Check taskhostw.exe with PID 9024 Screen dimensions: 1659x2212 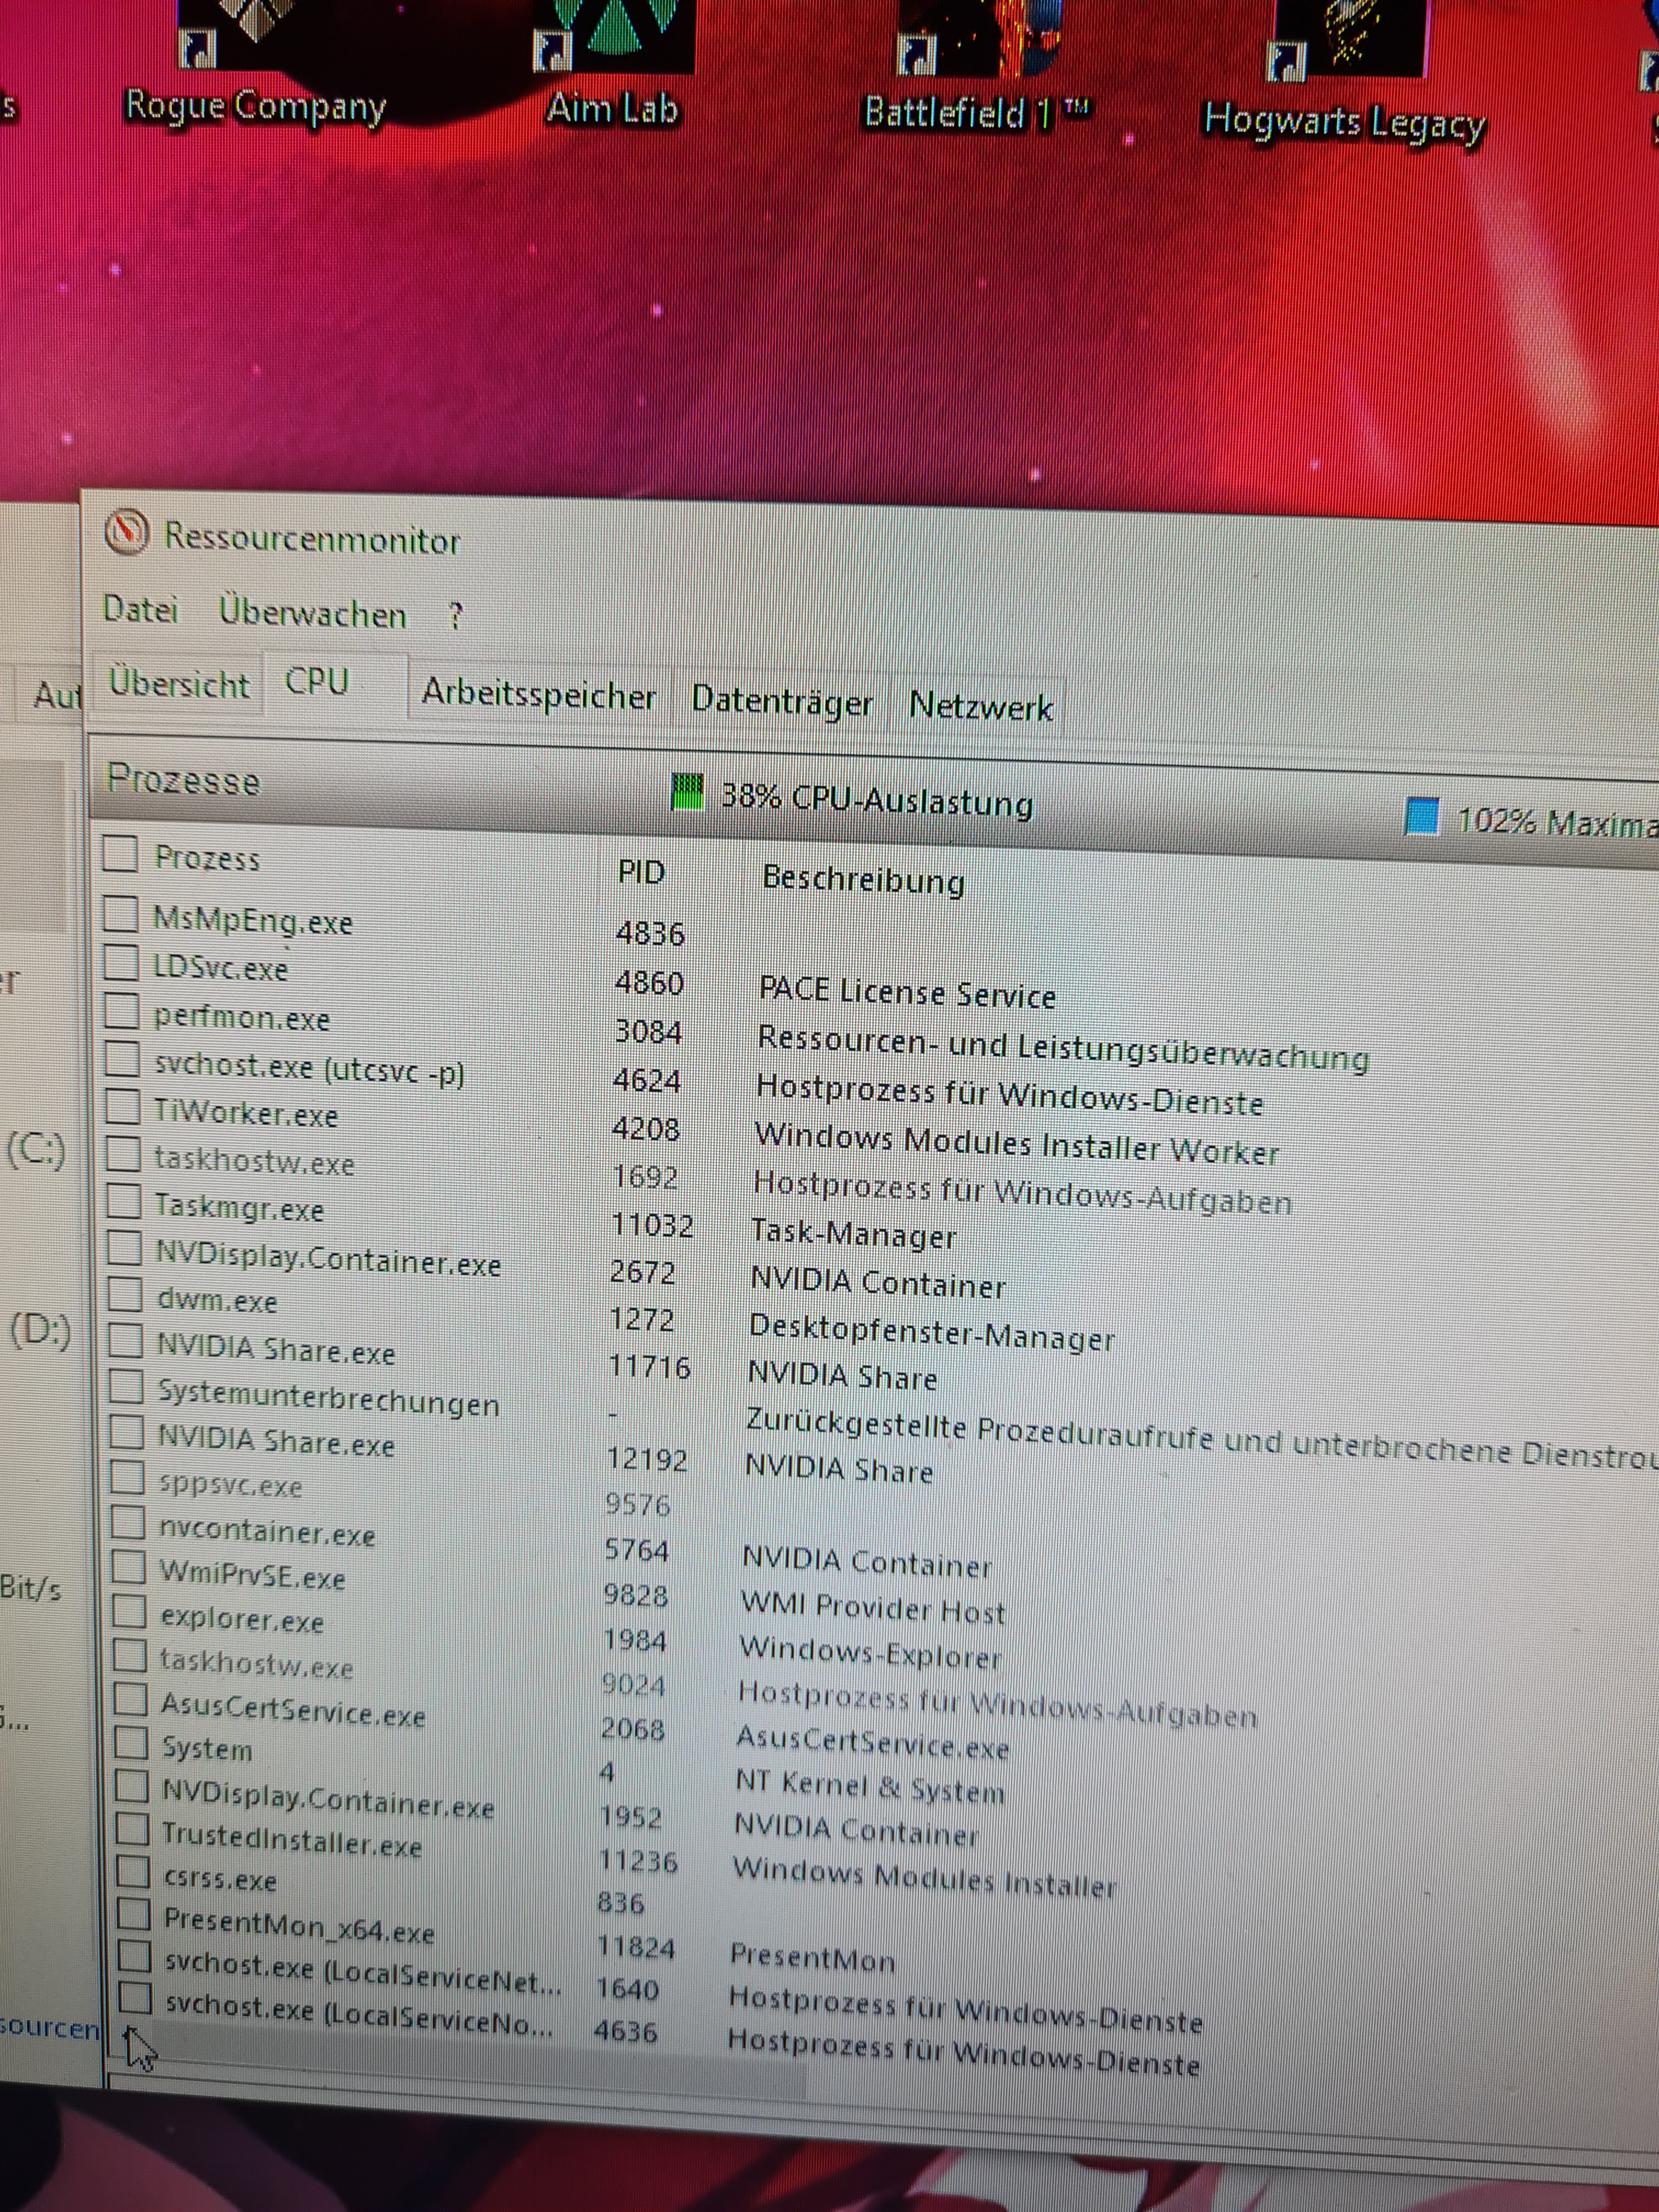[129, 1655]
